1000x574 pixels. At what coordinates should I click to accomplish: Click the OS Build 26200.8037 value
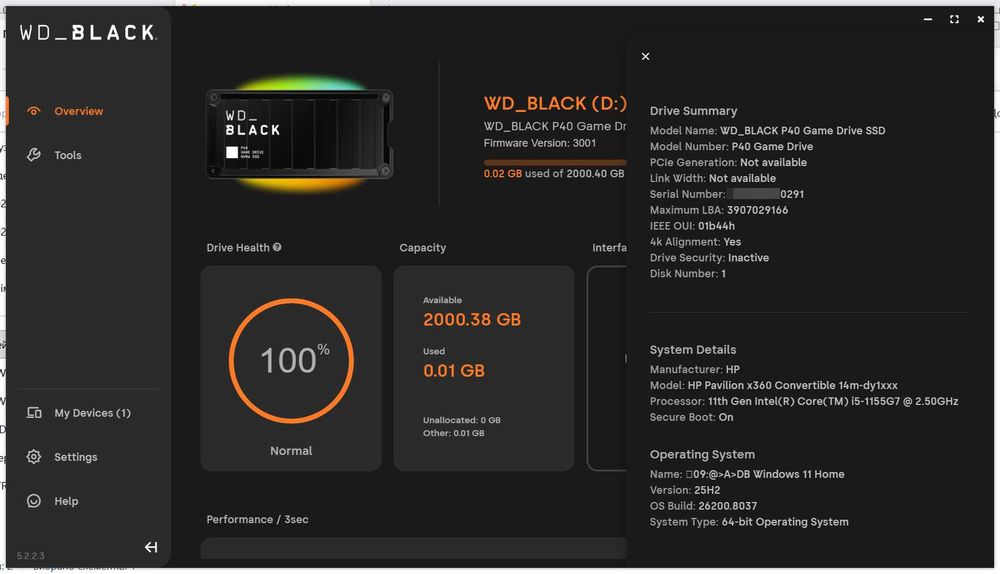[728, 506]
